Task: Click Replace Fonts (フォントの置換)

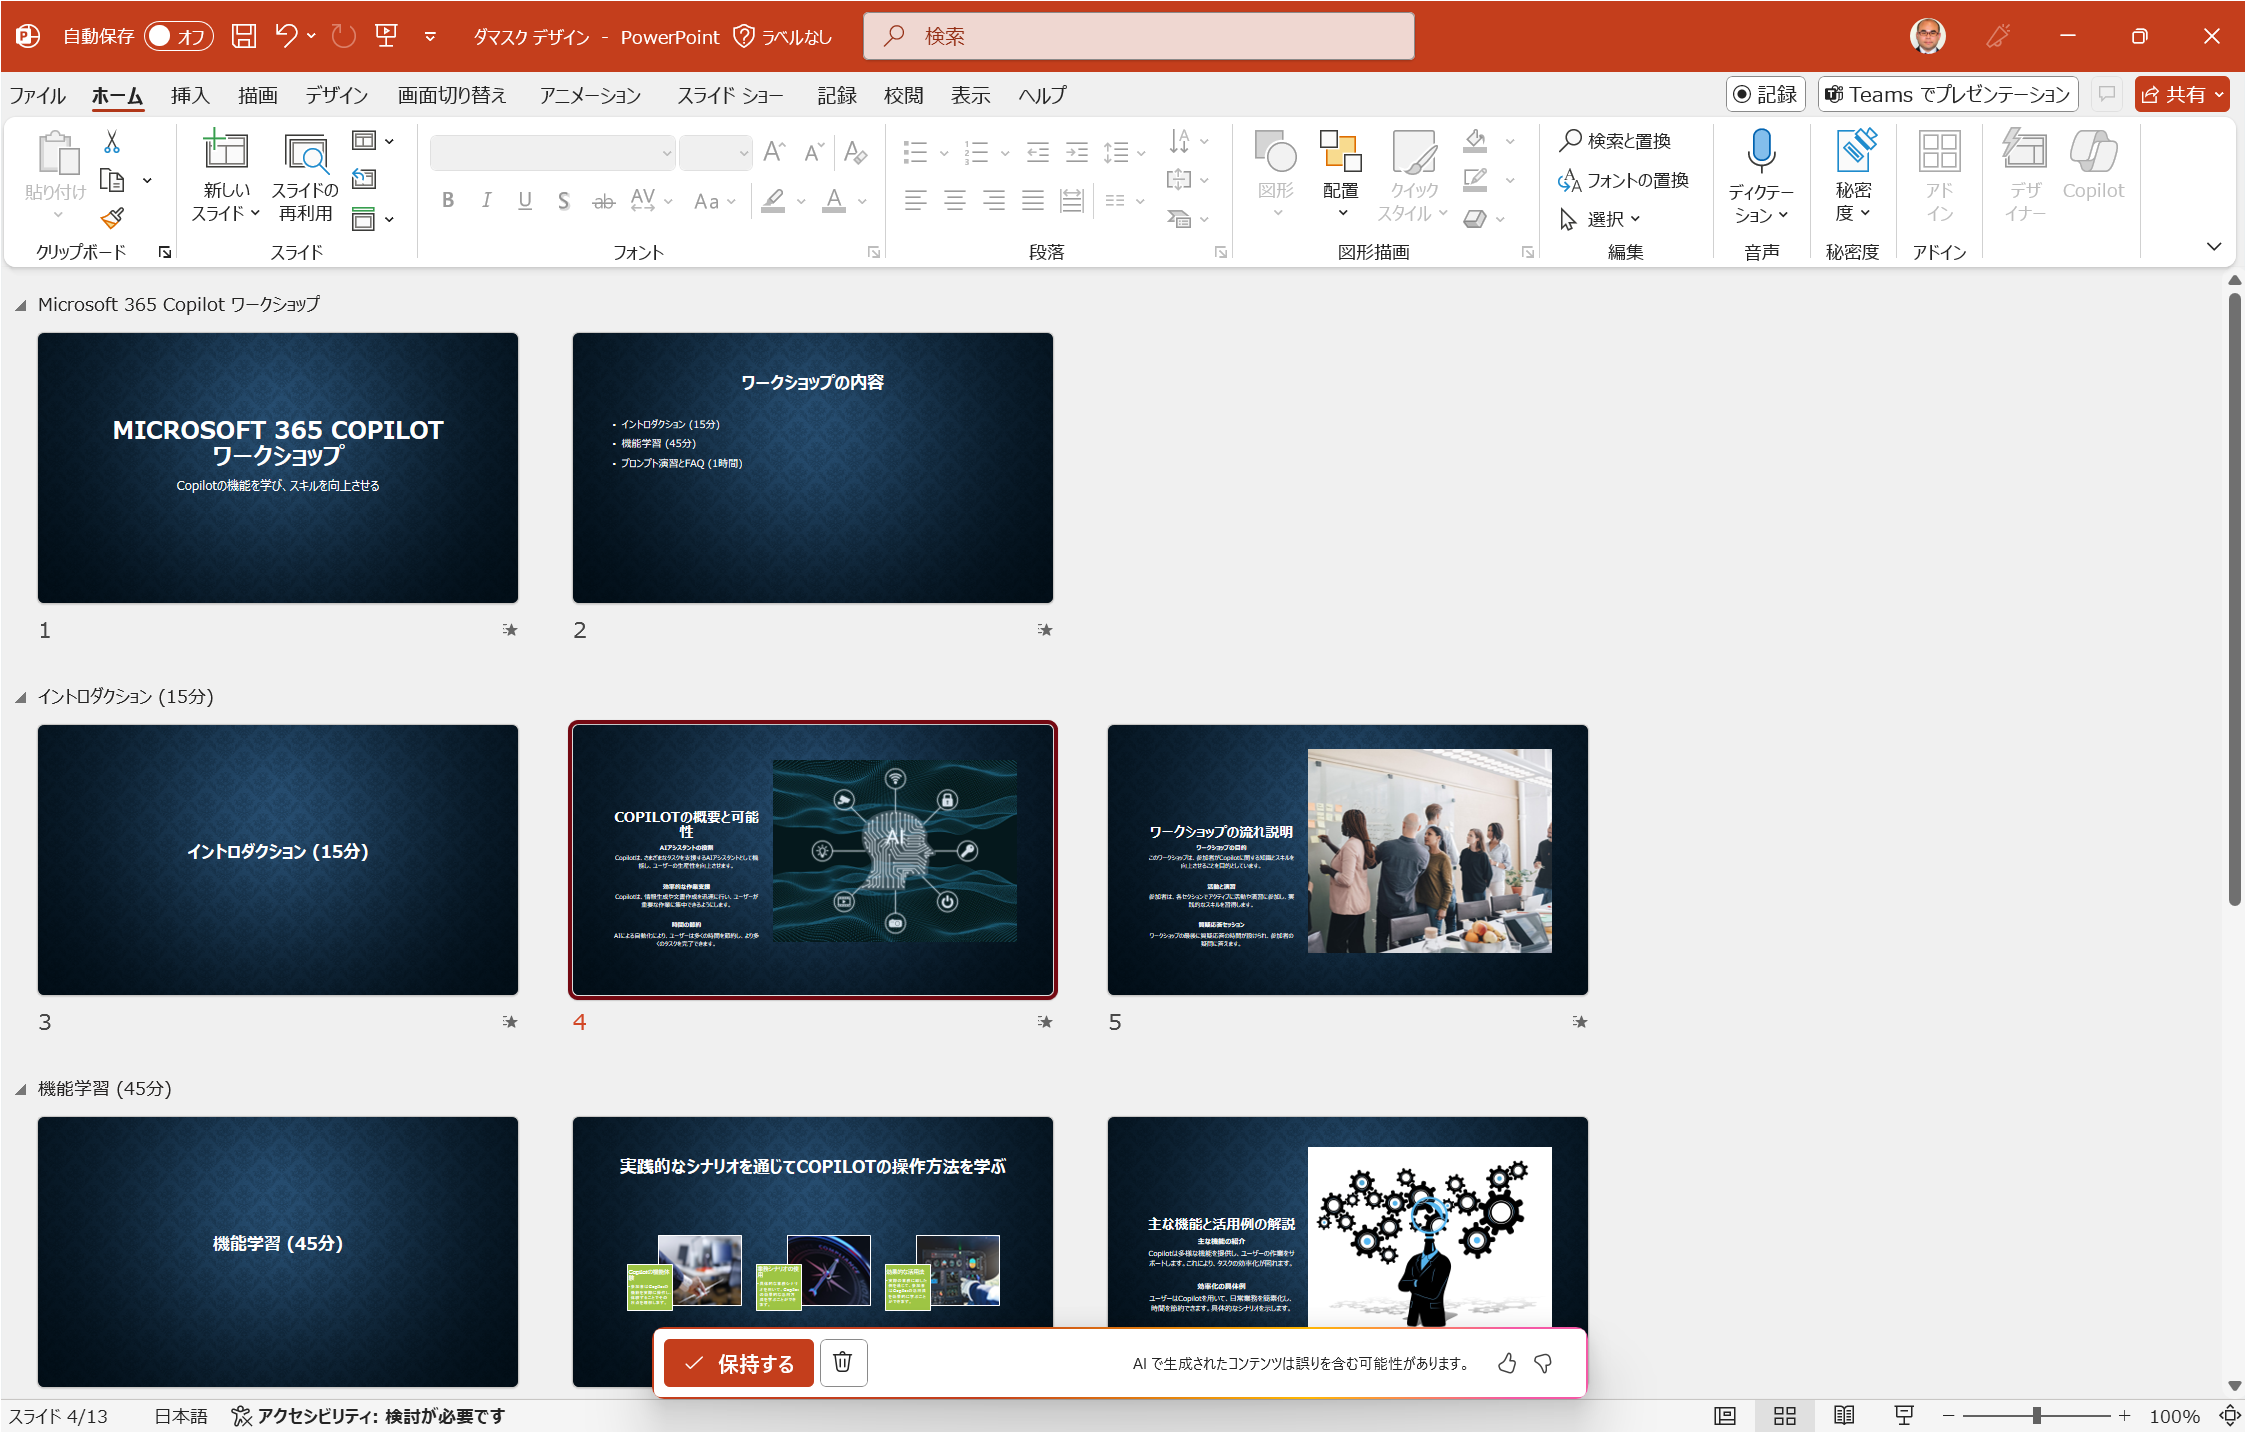Action: pyautogui.click(x=1623, y=180)
